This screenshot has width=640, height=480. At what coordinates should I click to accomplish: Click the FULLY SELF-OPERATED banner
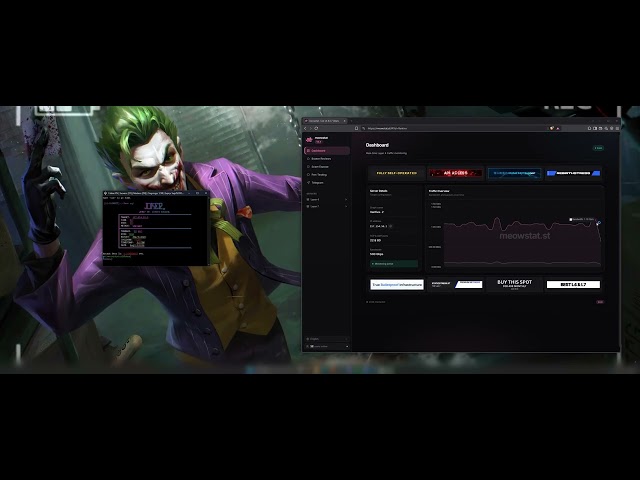point(397,173)
